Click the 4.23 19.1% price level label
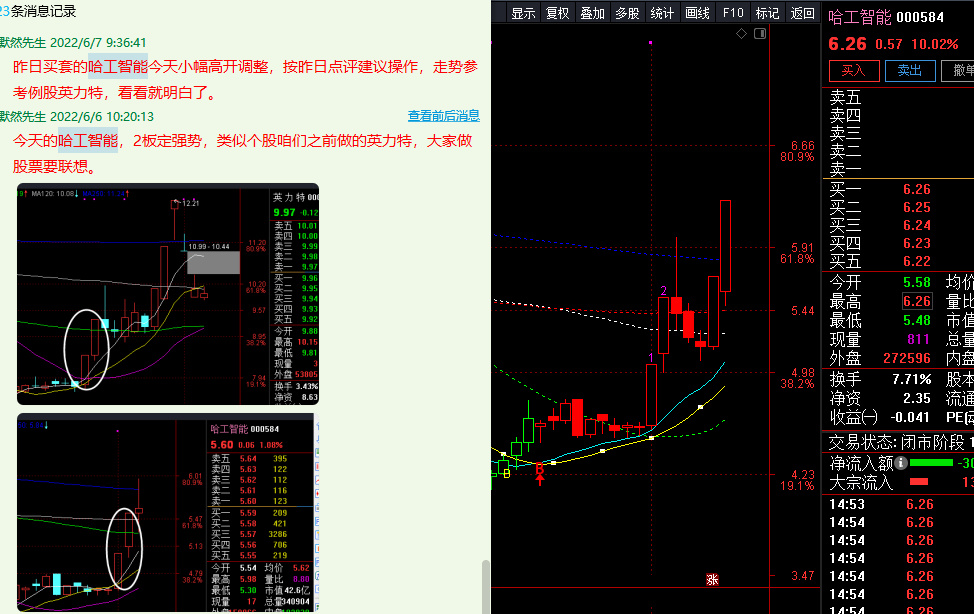The height and width of the screenshot is (614, 974). click(x=798, y=480)
